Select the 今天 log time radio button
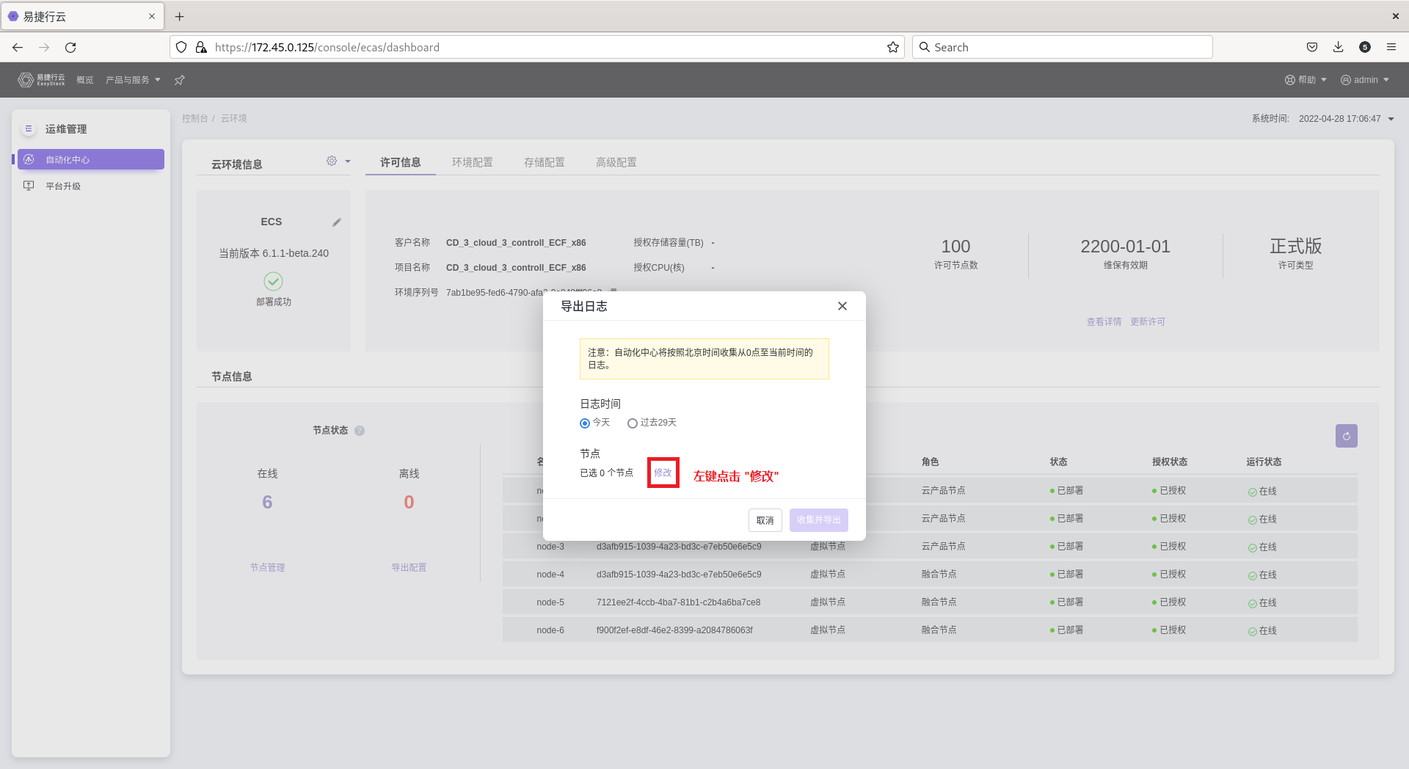 point(585,423)
